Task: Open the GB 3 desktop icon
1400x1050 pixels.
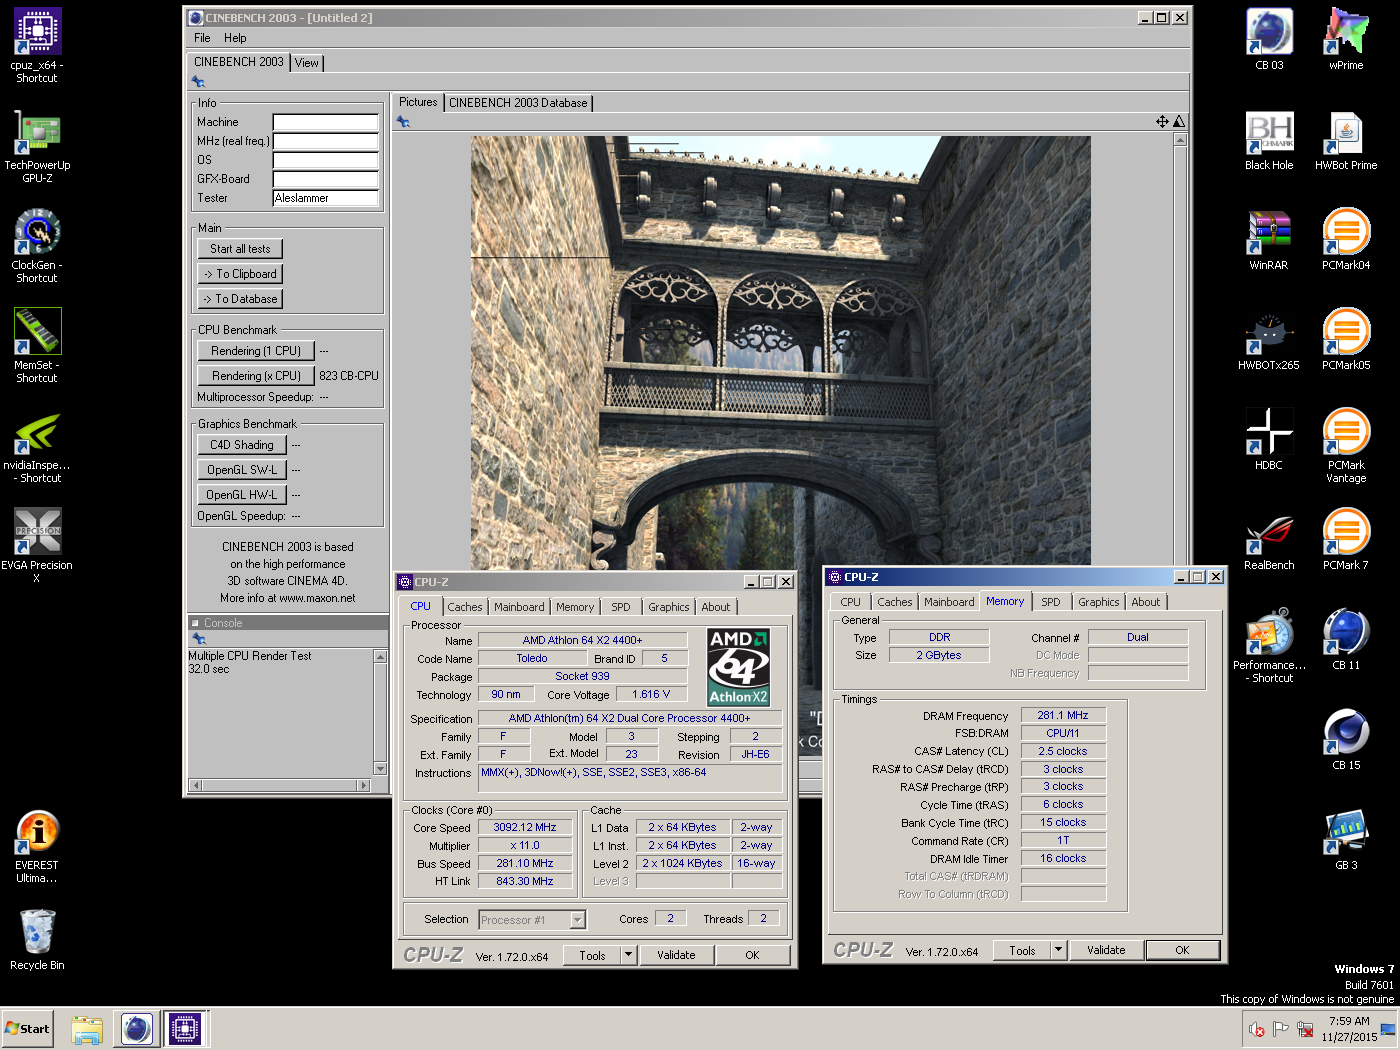Action: [1346, 840]
